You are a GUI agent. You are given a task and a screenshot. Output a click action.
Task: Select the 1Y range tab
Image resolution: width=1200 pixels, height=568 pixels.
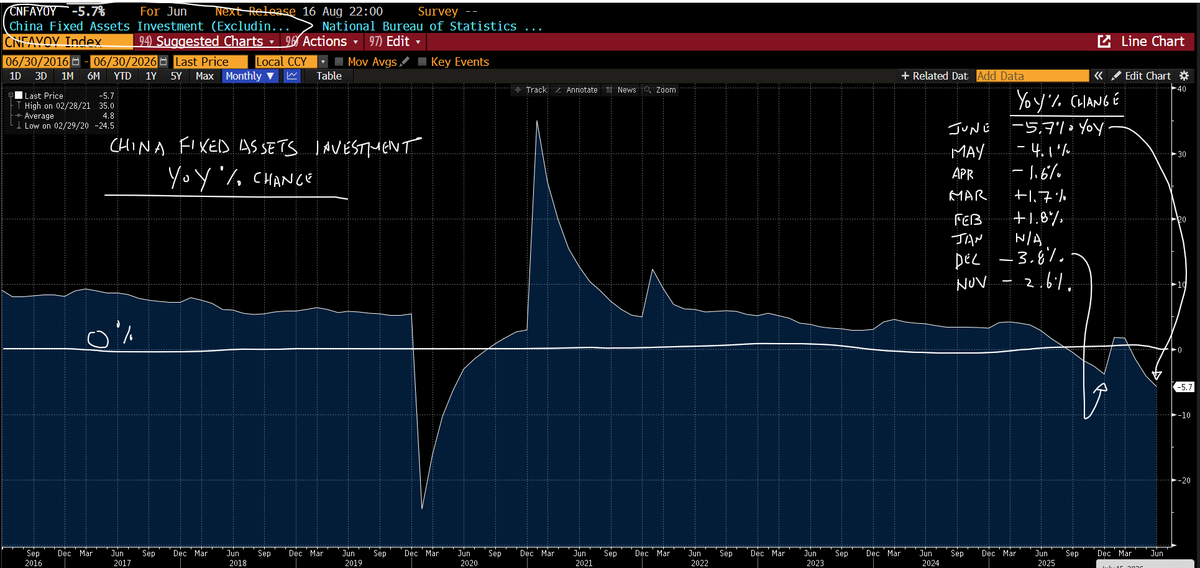[x=150, y=76]
